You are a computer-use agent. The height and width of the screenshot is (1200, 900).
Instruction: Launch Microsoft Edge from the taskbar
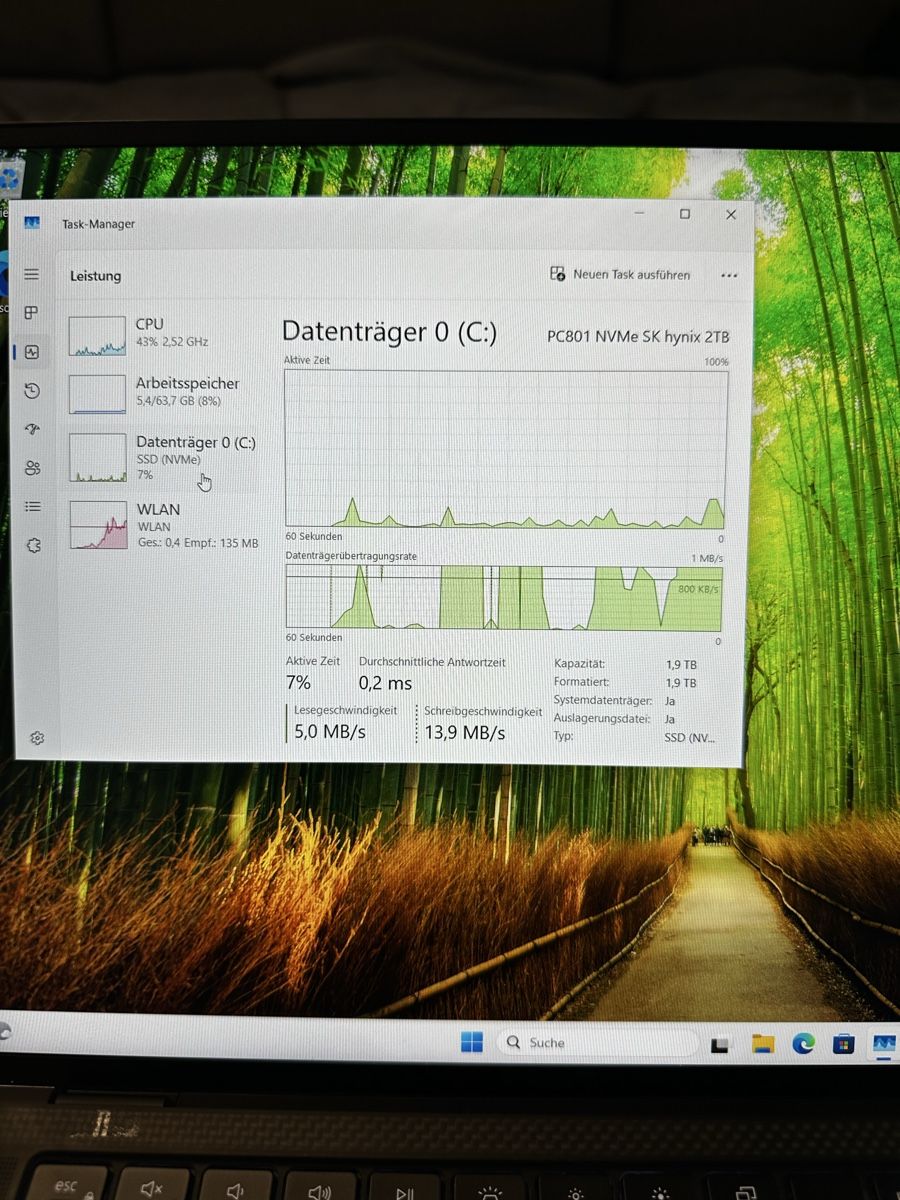click(803, 1044)
